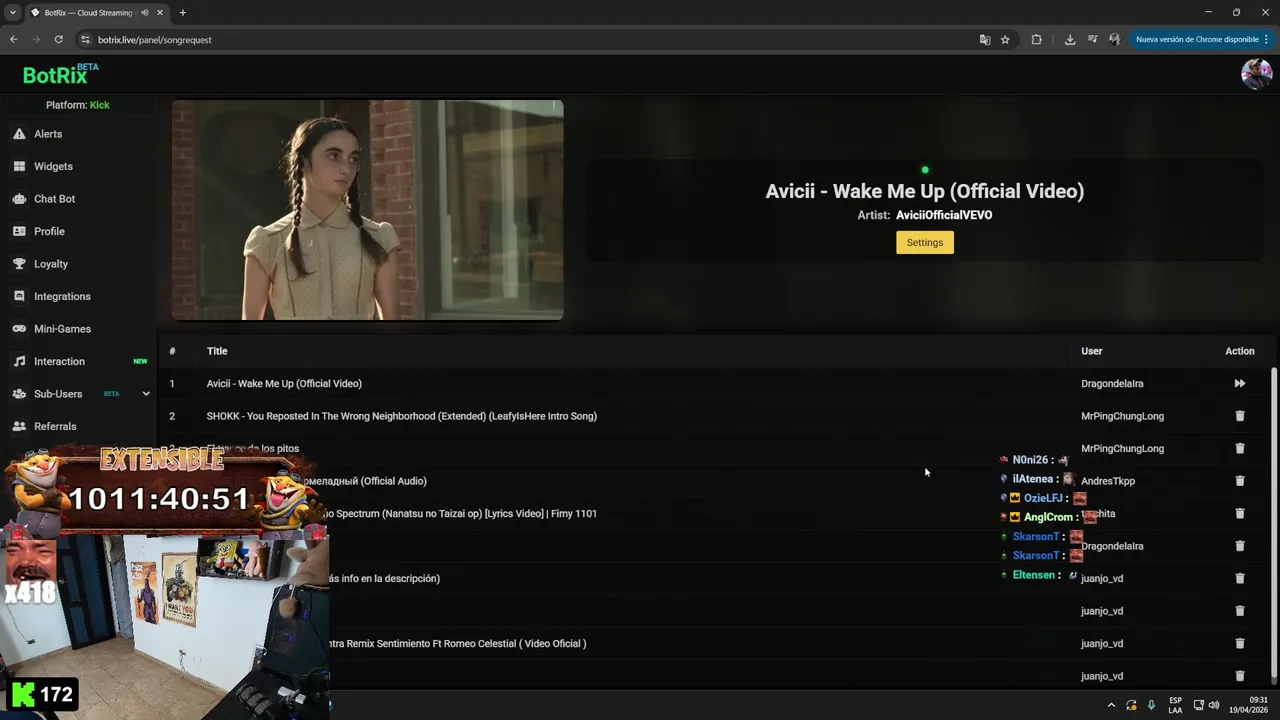Open song request Settings button
The width and height of the screenshot is (1280, 720).
click(925, 242)
